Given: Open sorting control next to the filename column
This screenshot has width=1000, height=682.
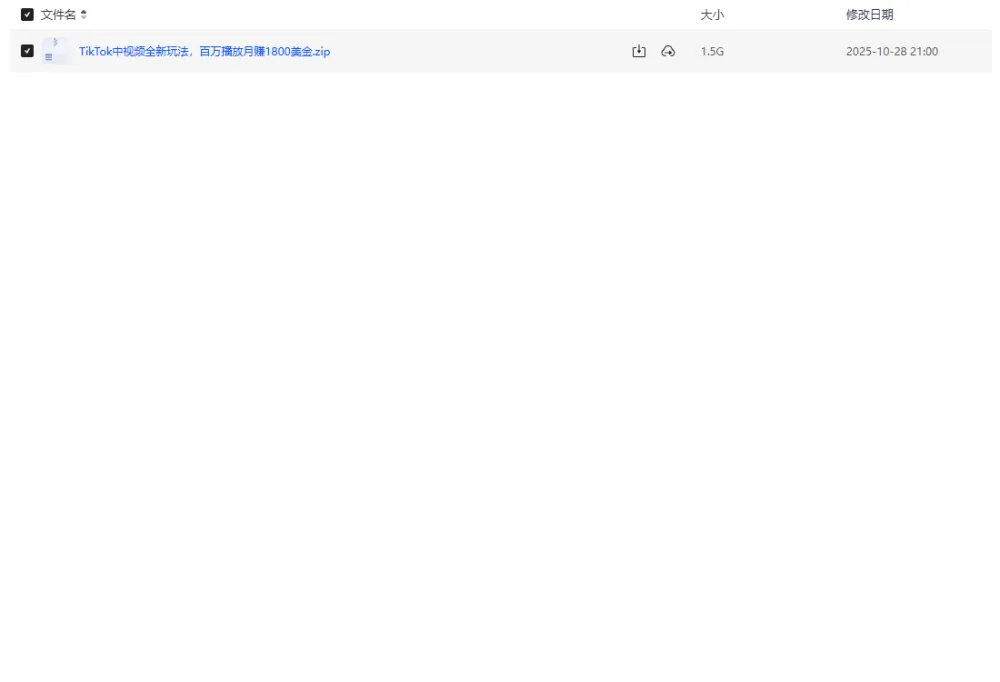Looking at the screenshot, I should 84,14.
